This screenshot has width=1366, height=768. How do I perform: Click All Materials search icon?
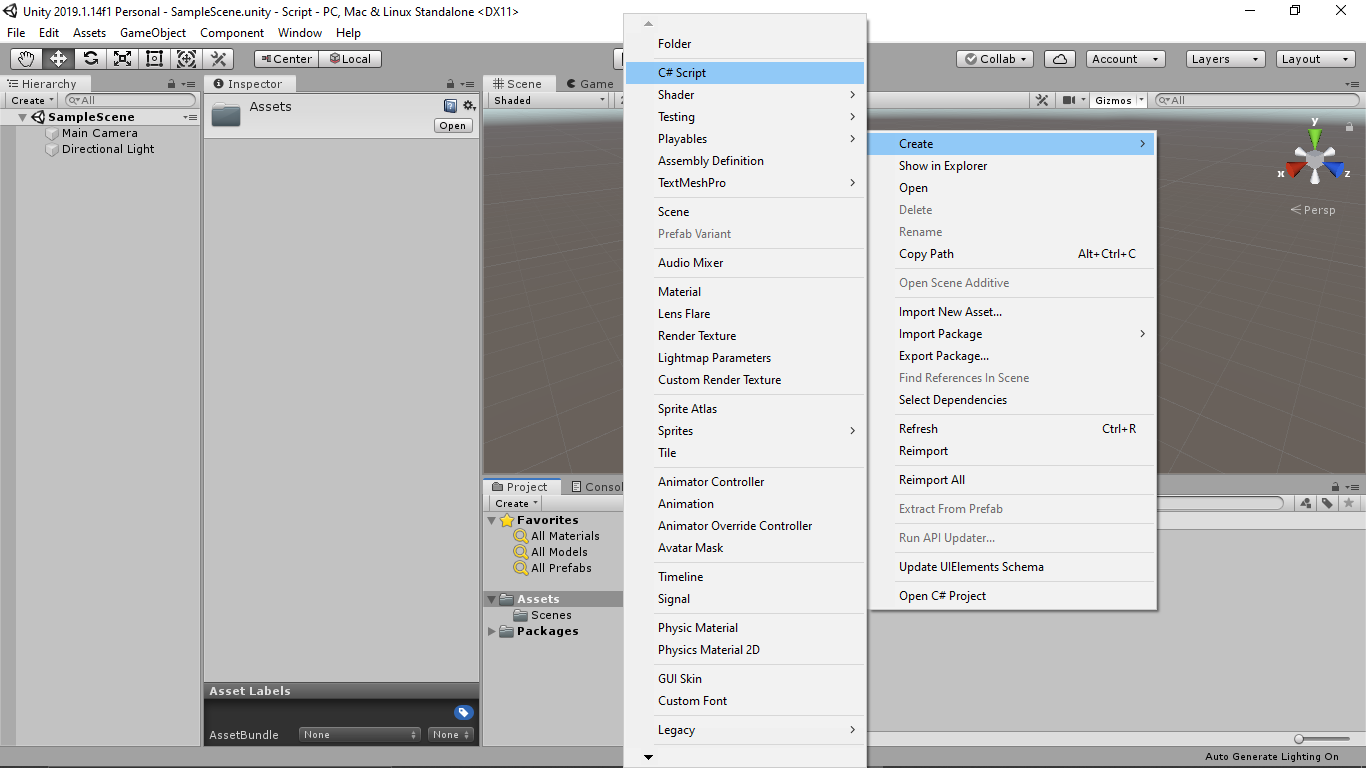(x=521, y=536)
